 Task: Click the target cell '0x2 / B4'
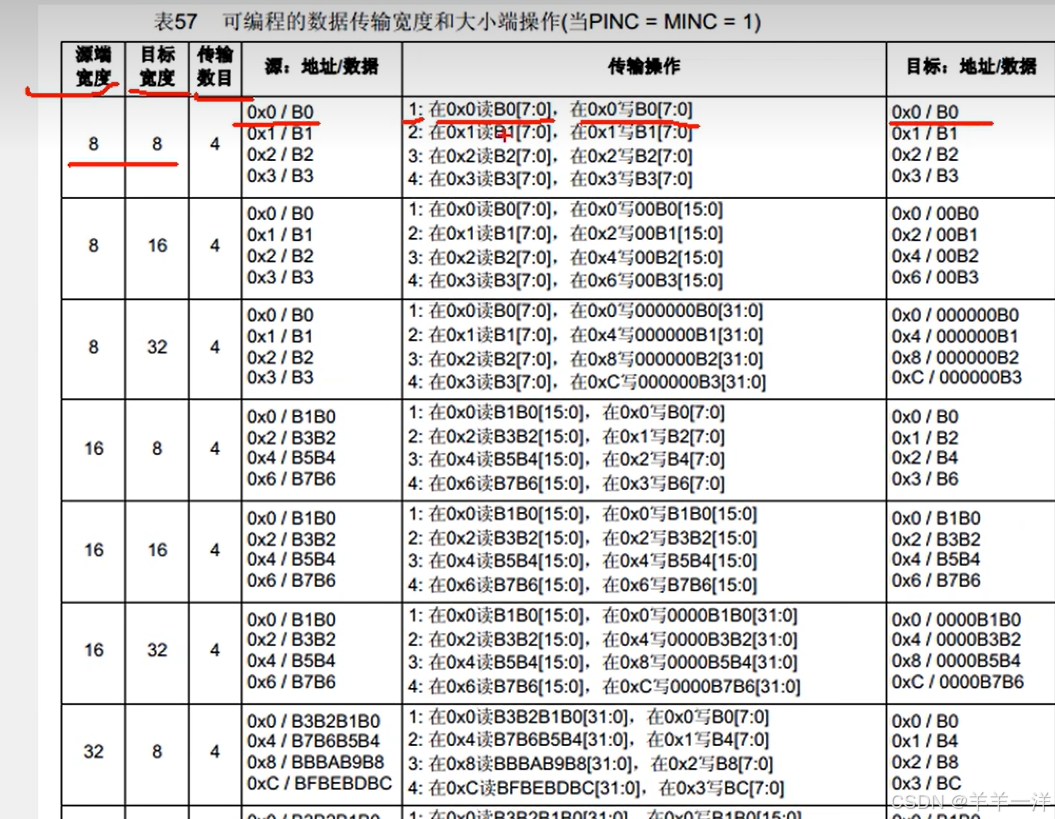[x=925, y=458]
